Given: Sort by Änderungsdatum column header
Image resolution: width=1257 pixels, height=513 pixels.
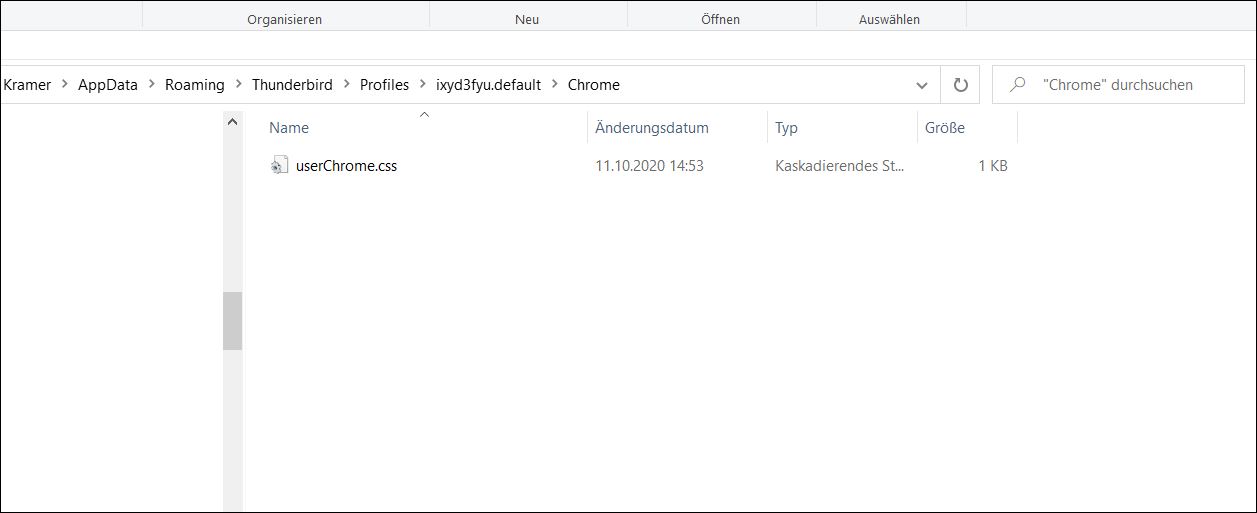Looking at the screenshot, I should pyautogui.click(x=651, y=128).
